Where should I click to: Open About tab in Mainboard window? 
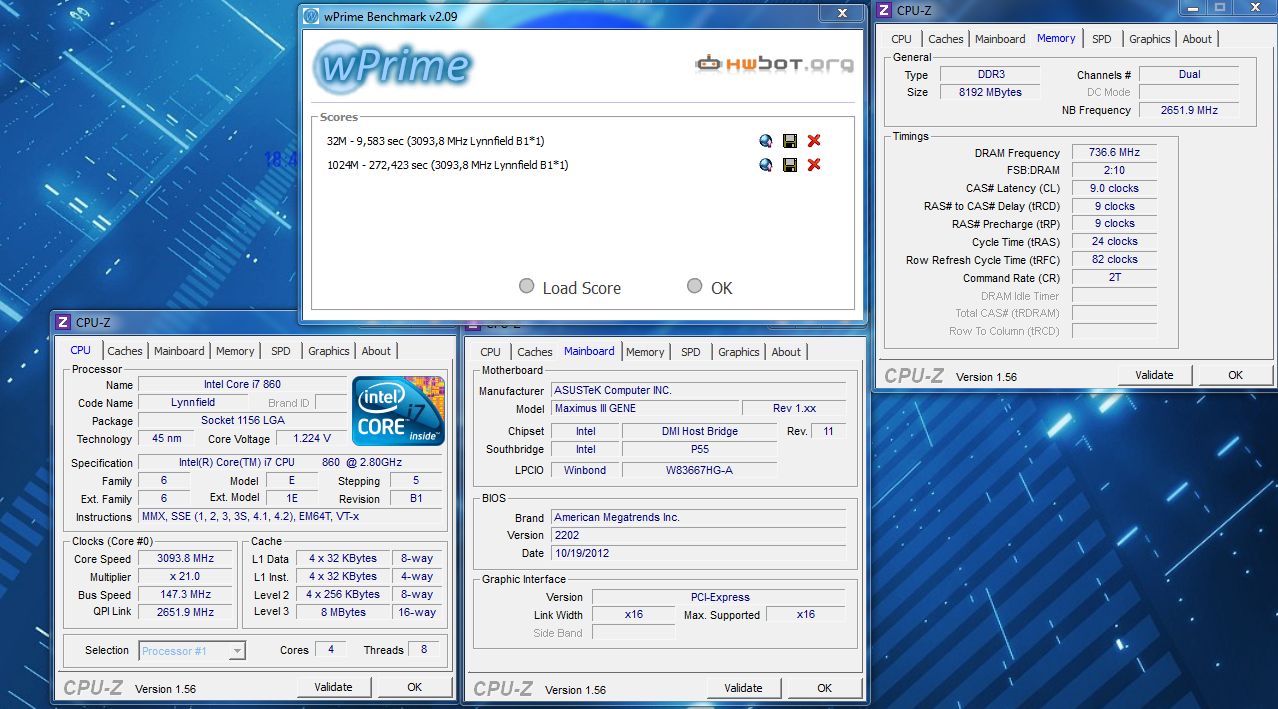[x=786, y=352]
